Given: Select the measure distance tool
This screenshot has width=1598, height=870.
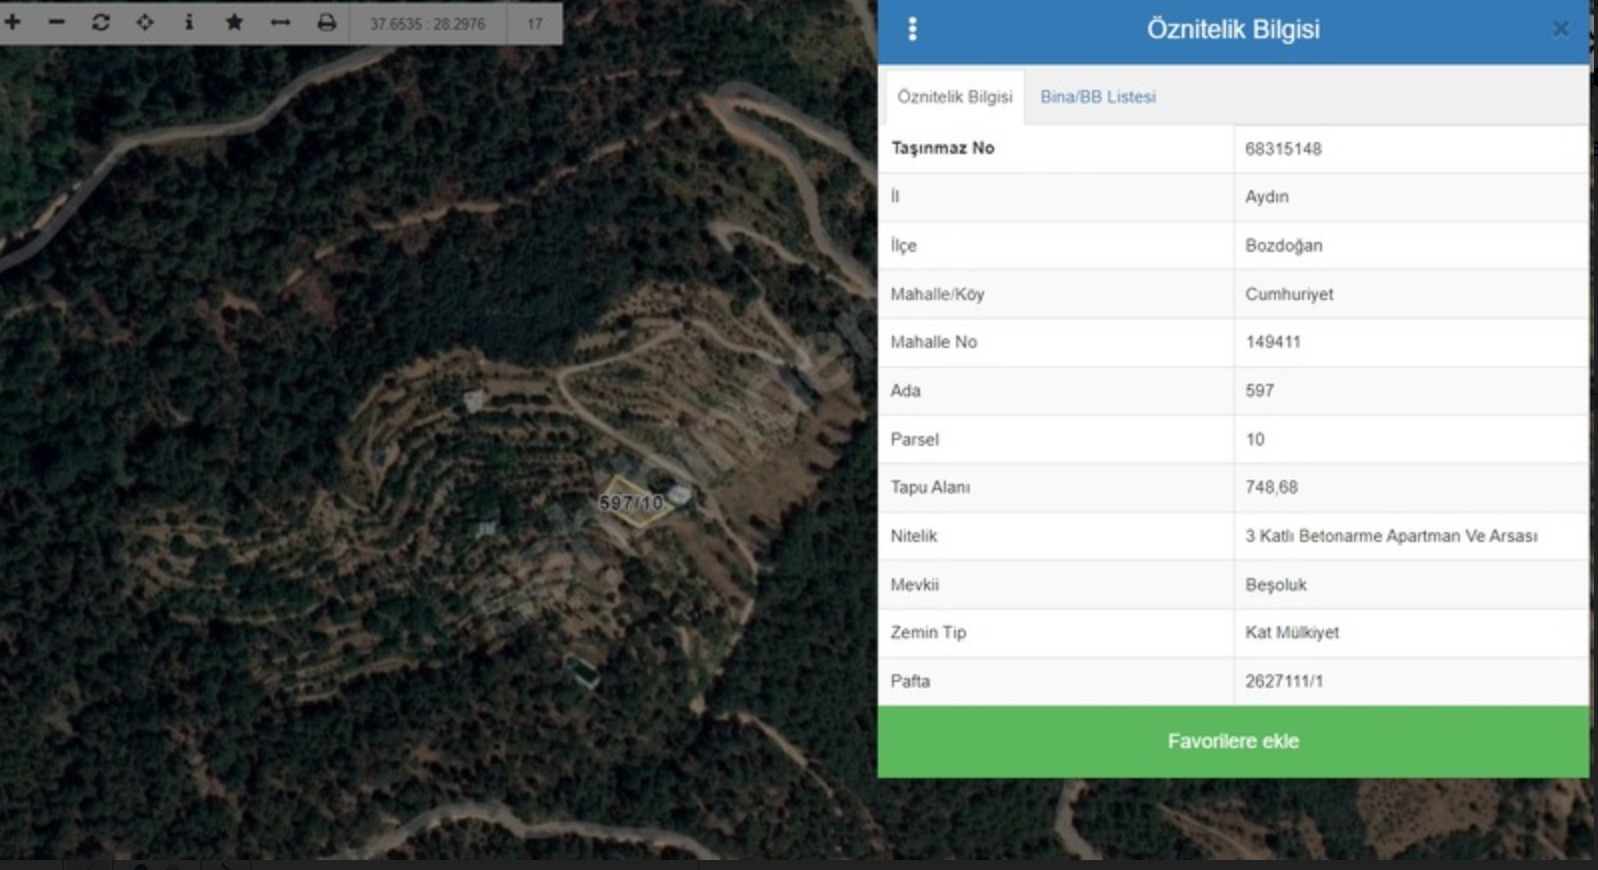Looking at the screenshot, I should pos(280,22).
